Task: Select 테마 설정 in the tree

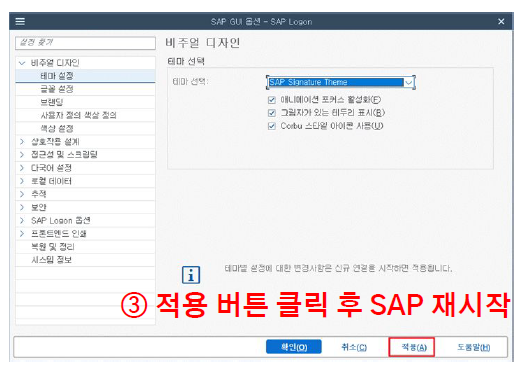Action: [85, 76]
